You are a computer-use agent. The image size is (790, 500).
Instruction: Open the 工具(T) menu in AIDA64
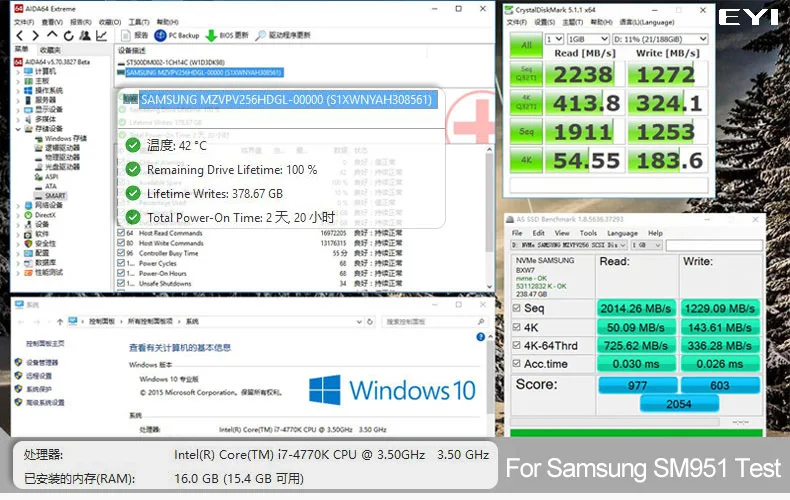point(139,22)
